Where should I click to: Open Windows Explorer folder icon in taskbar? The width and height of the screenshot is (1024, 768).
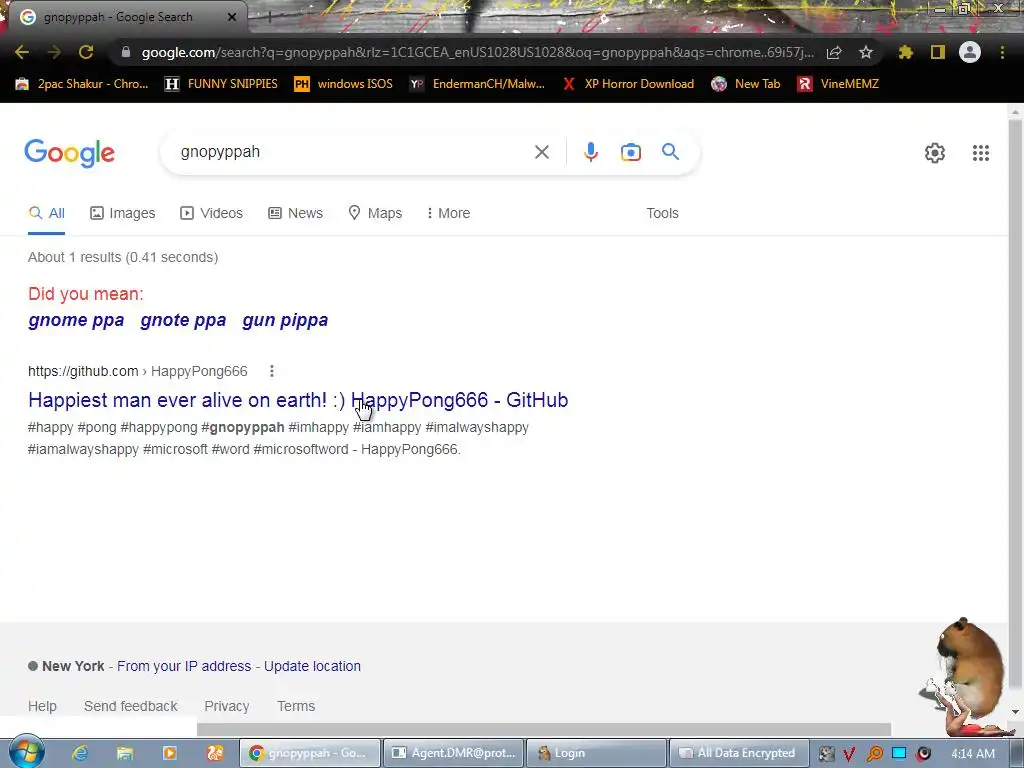click(x=125, y=753)
